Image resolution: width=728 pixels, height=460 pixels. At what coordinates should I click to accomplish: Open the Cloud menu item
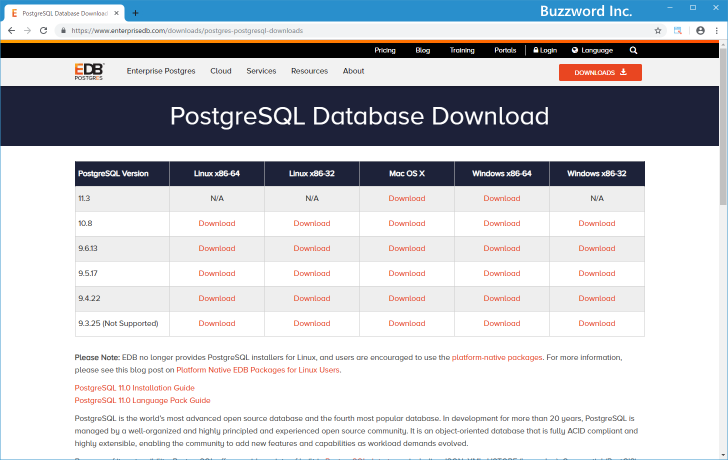coord(221,72)
